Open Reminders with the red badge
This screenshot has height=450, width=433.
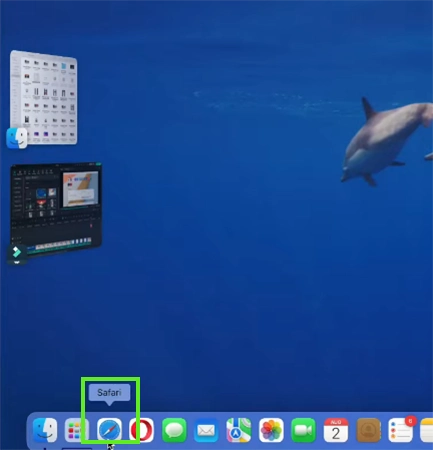(400, 430)
